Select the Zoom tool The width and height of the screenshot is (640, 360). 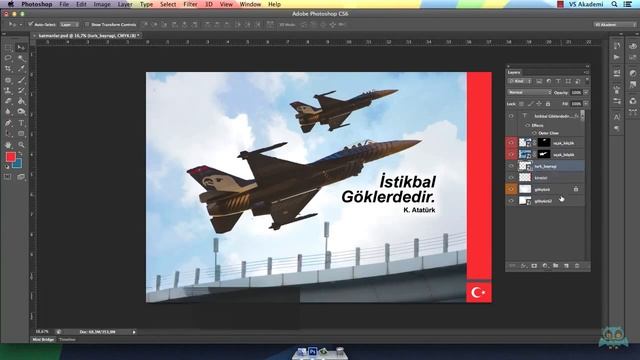[21, 144]
